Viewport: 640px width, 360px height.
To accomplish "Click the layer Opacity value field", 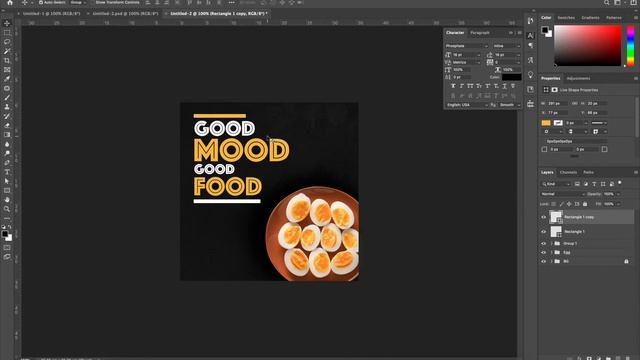I will [609, 194].
